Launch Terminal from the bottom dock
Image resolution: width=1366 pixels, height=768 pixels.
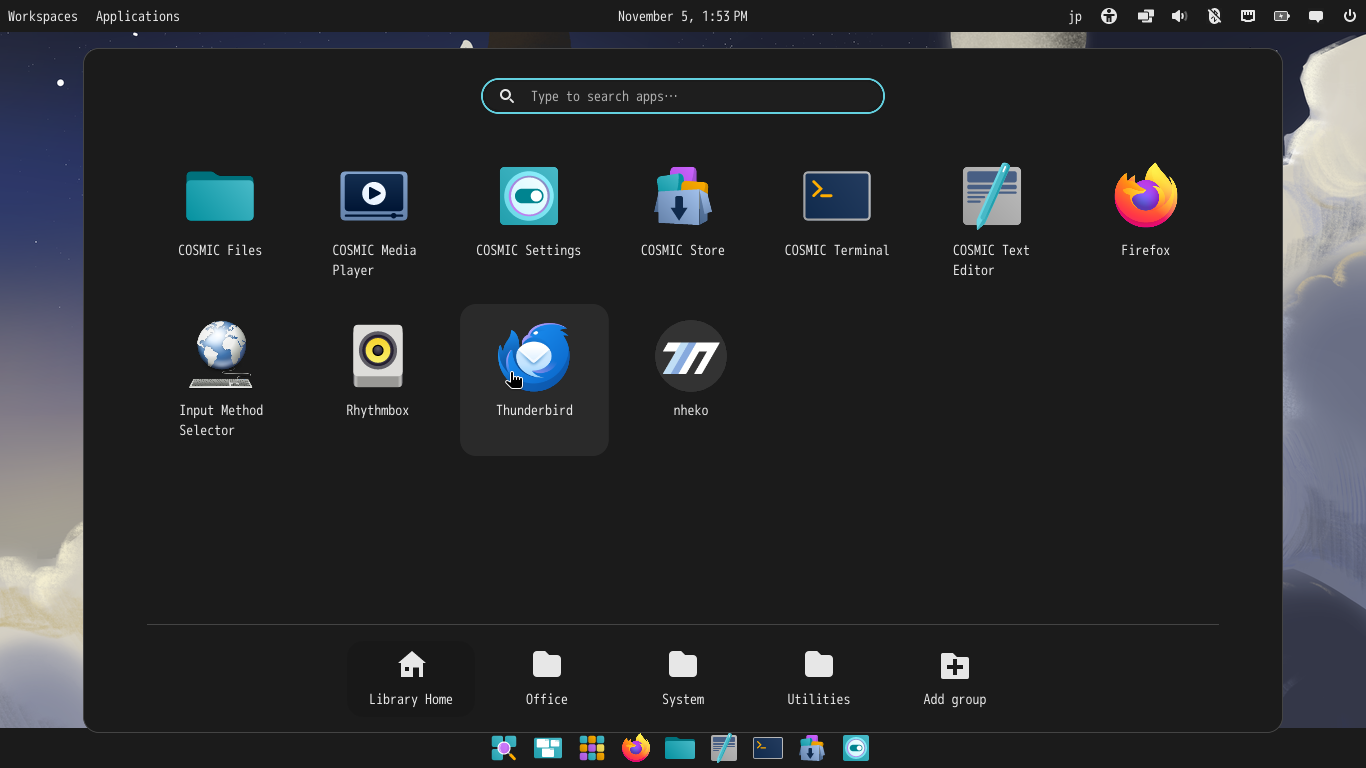pyautogui.click(x=768, y=748)
